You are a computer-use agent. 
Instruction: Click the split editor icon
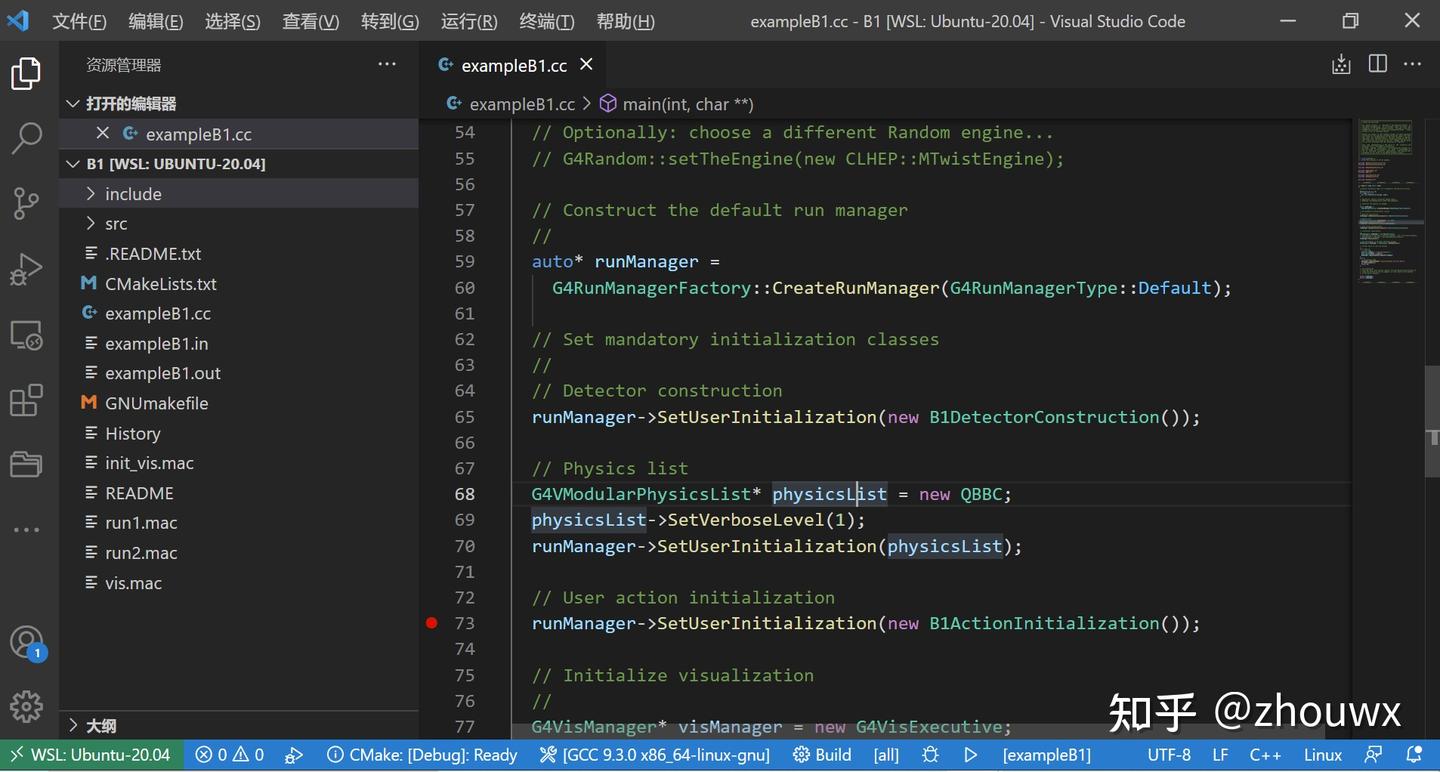1377,64
